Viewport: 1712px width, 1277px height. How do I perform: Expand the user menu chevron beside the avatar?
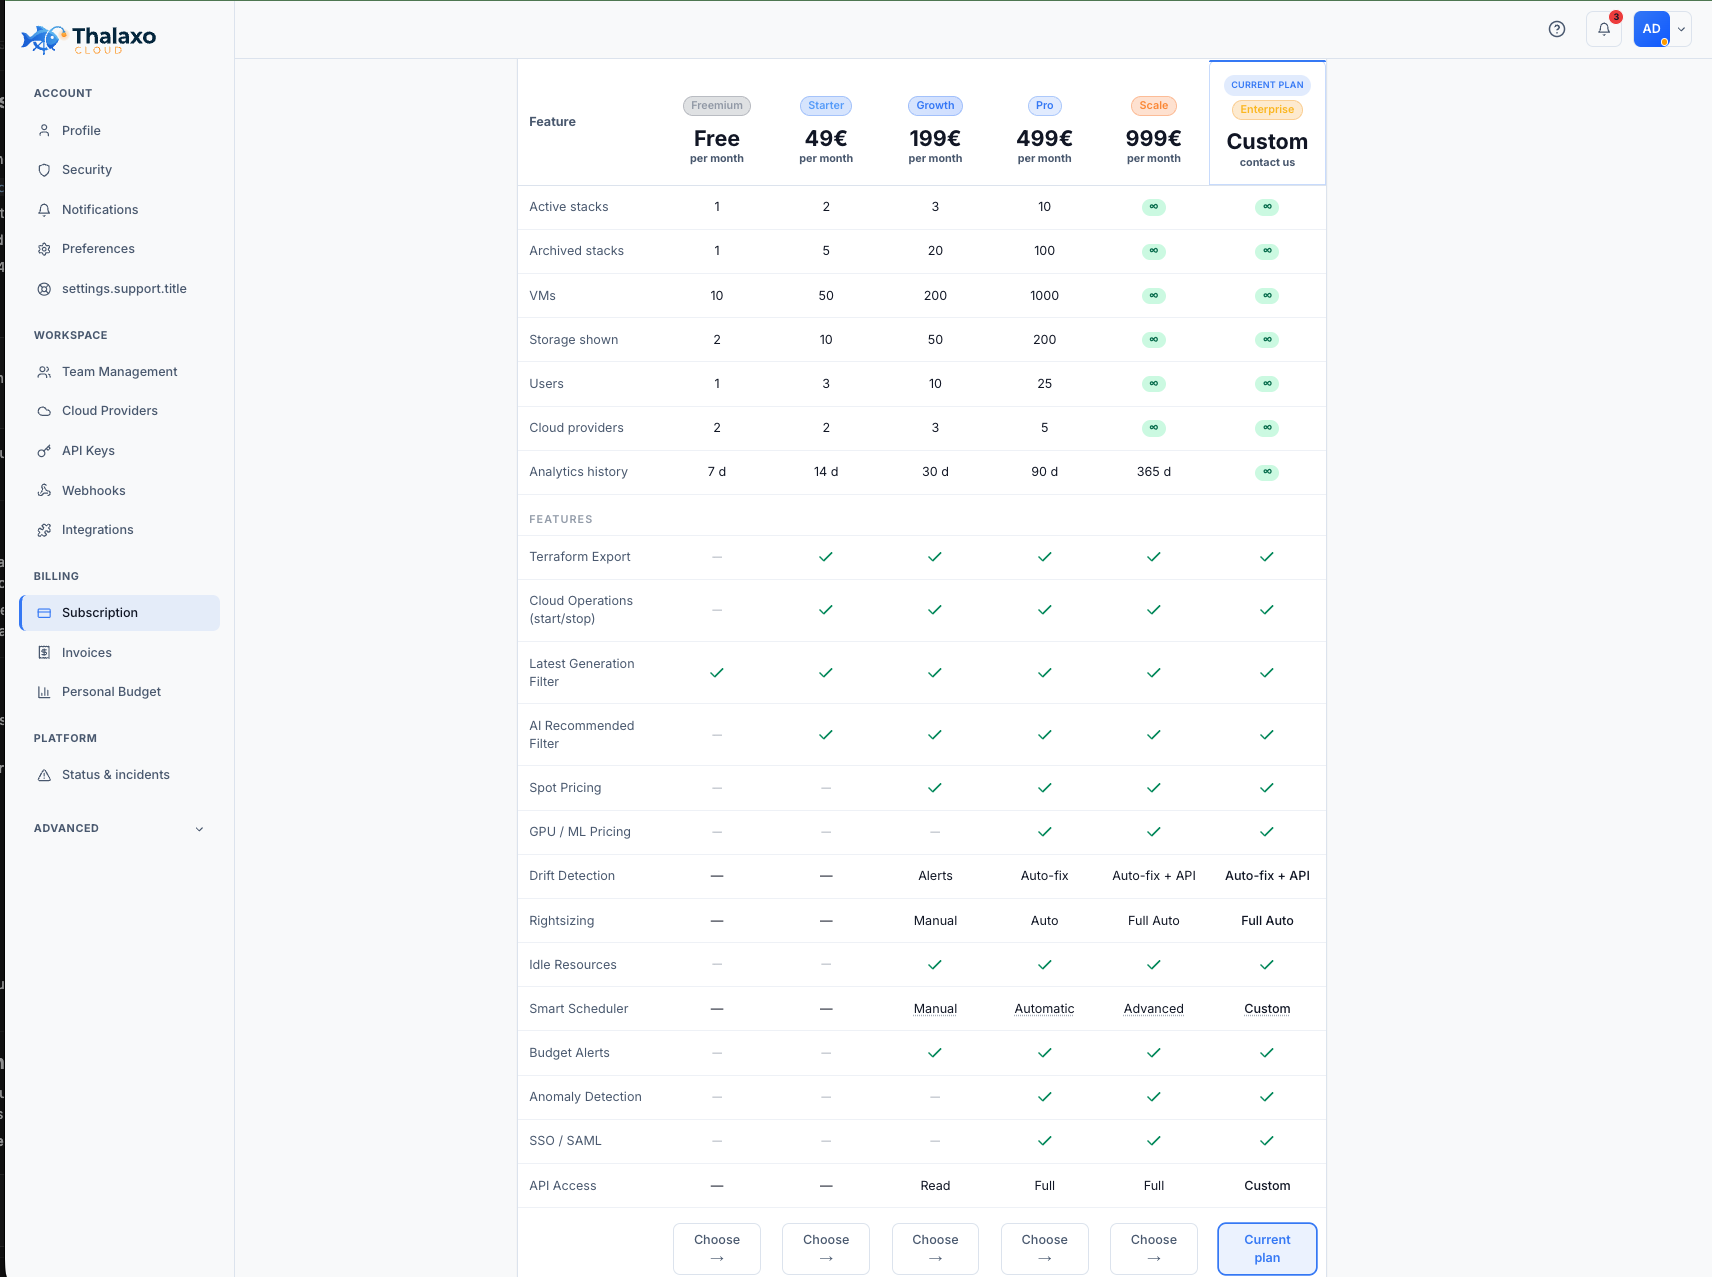[x=1682, y=30]
